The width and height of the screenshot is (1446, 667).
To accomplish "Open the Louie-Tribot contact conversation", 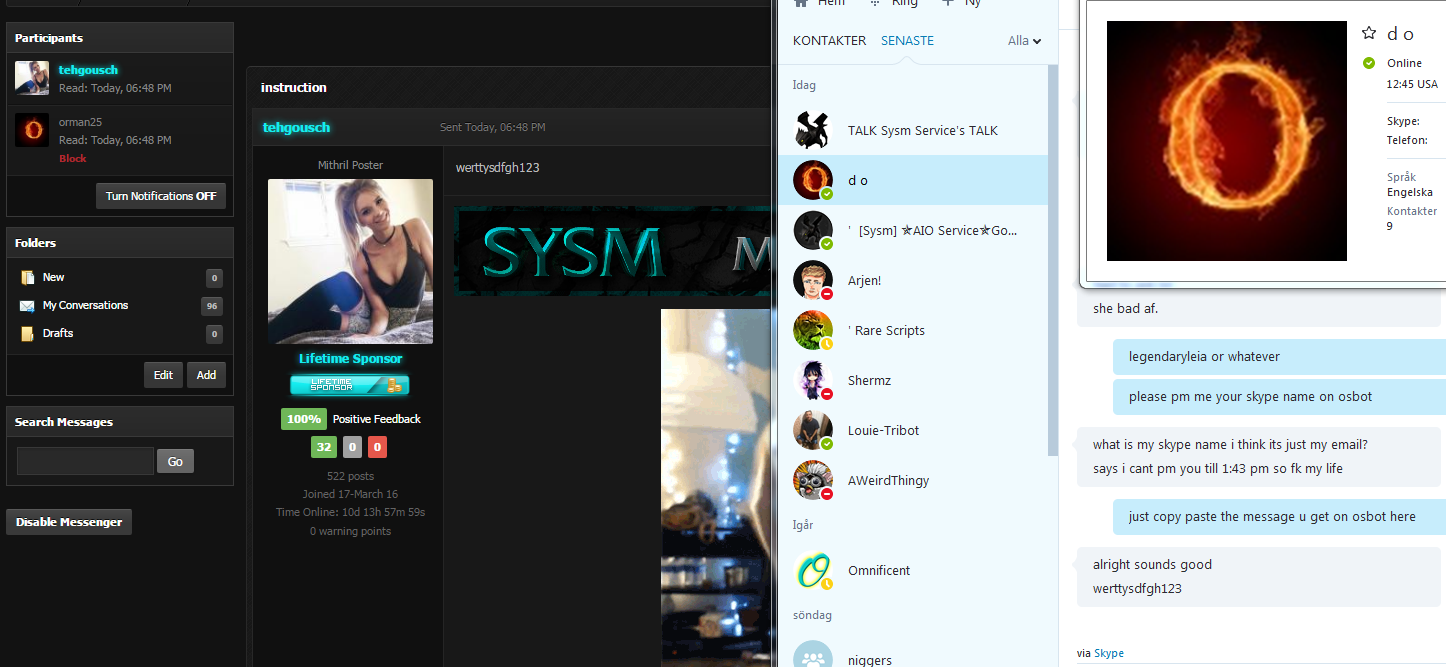I will [x=912, y=430].
